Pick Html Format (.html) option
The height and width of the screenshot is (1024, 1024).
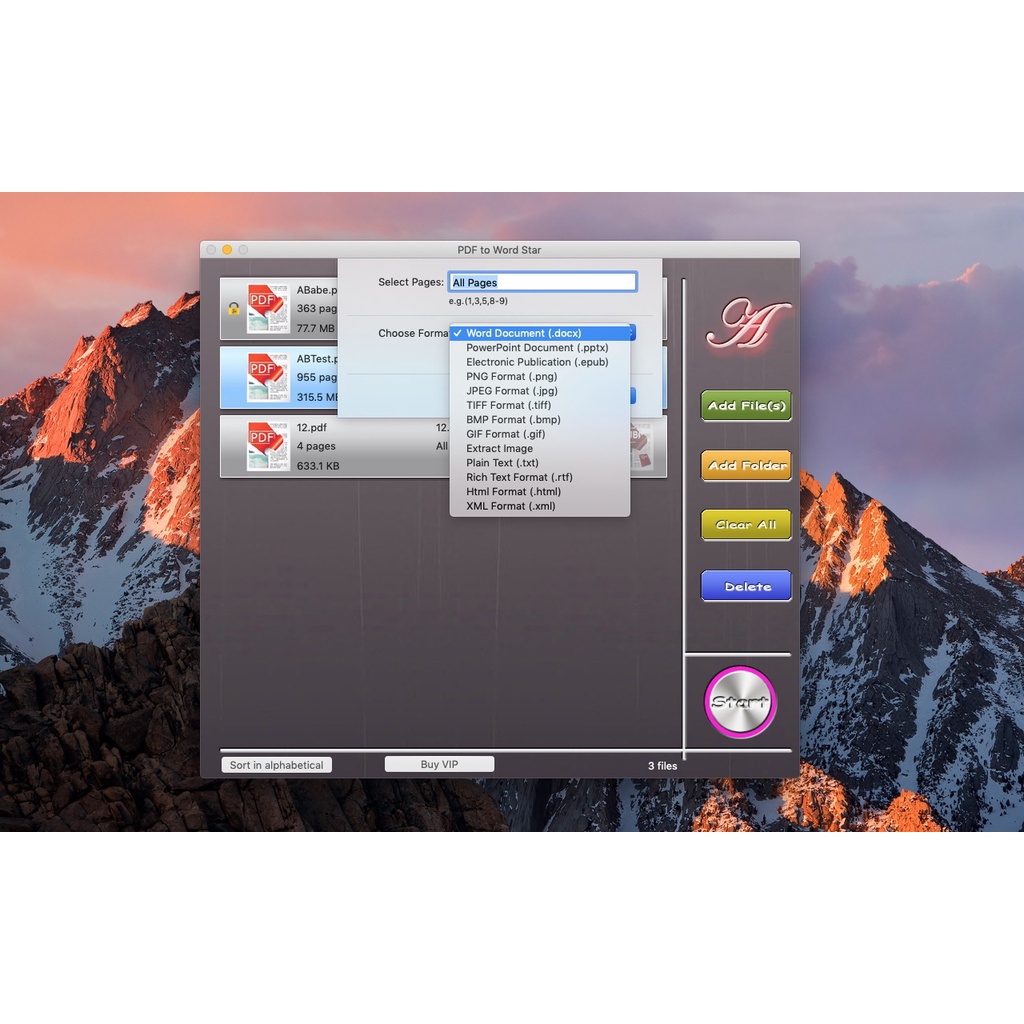pyautogui.click(x=539, y=491)
